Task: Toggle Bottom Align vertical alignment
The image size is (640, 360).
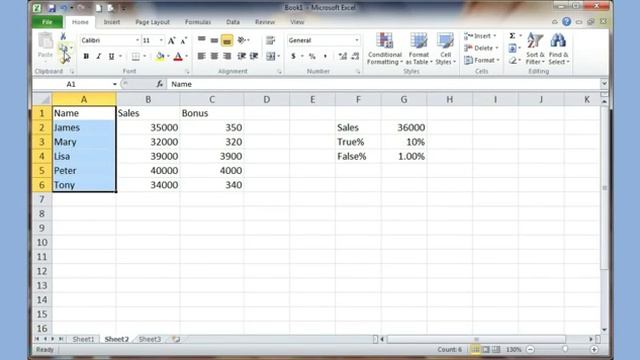Action: 227,40
